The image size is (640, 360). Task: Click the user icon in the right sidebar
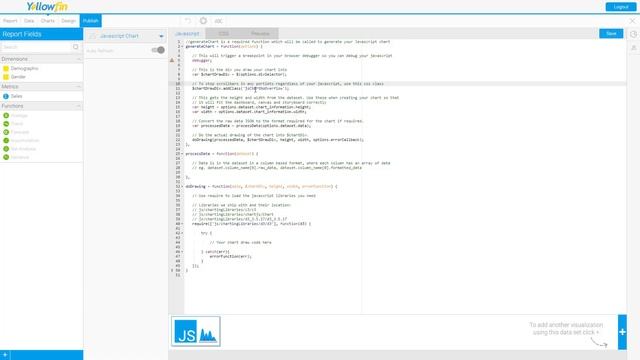pyautogui.click(x=633, y=48)
